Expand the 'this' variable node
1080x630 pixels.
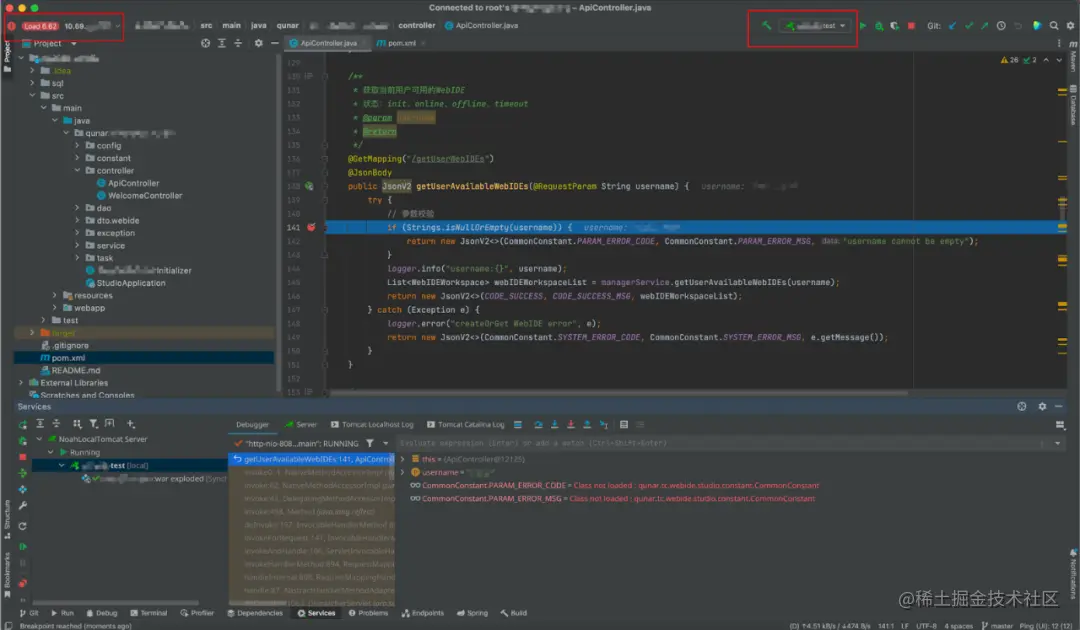click(x=403, y=459)
